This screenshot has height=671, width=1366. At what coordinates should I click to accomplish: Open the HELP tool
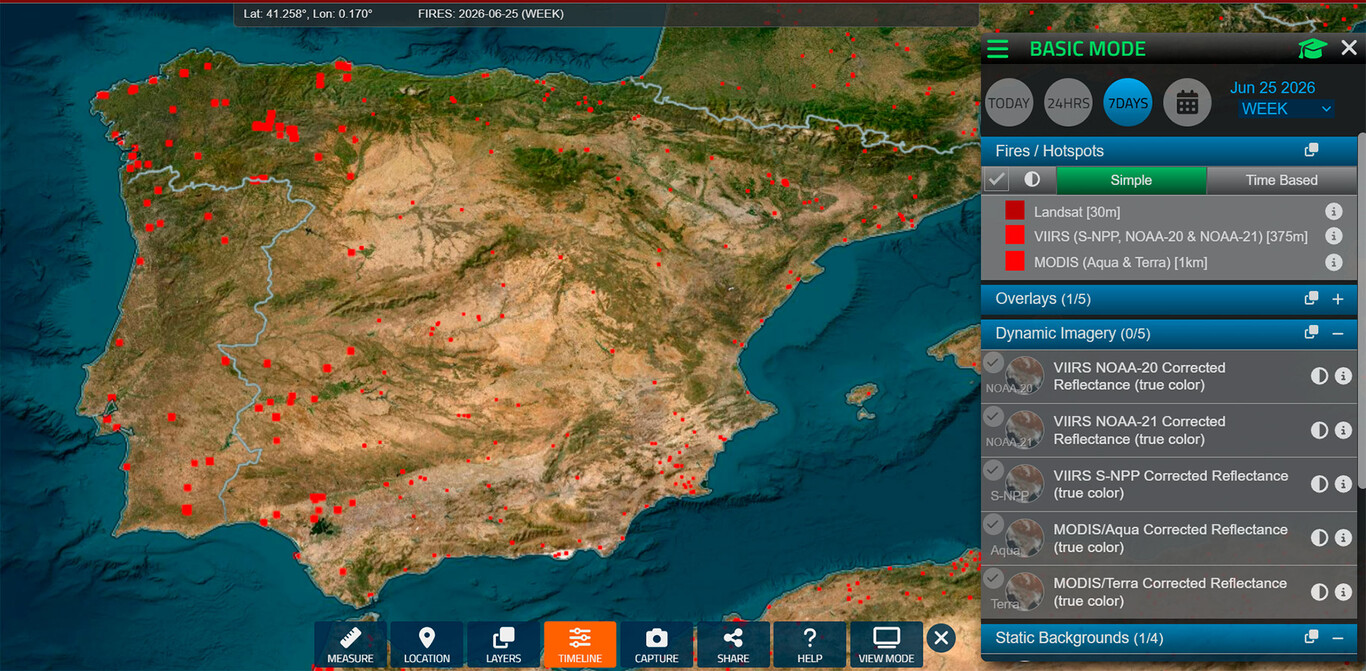(x=810, y=645)
